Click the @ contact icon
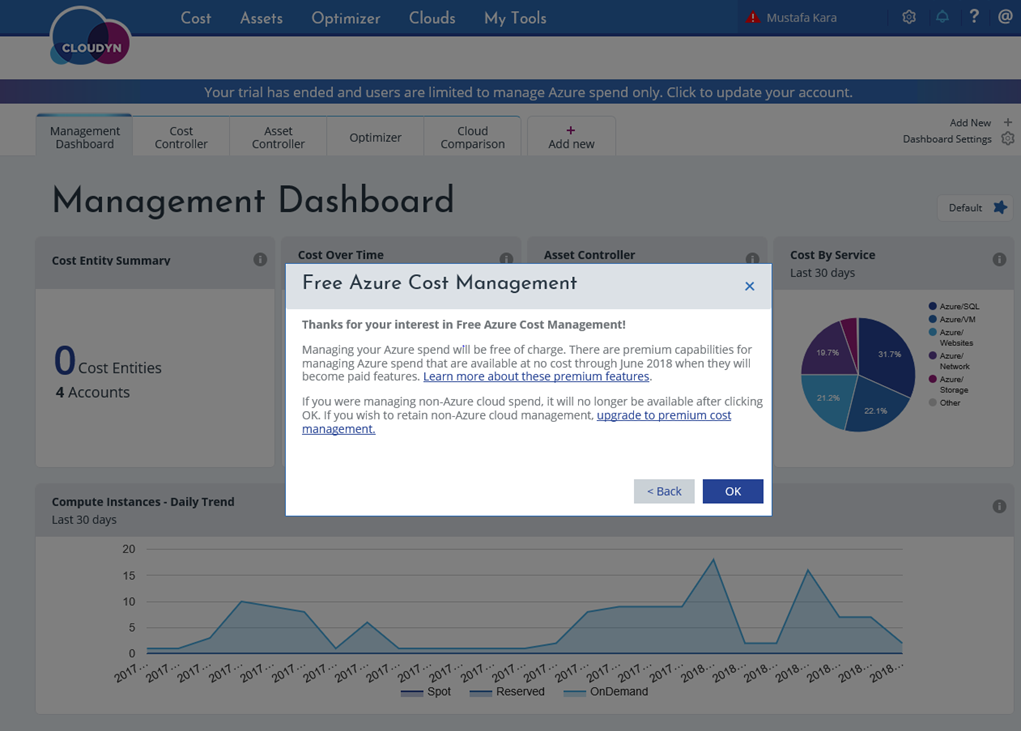Viewport: 1021px width, 731px height. click(1005, 17)
